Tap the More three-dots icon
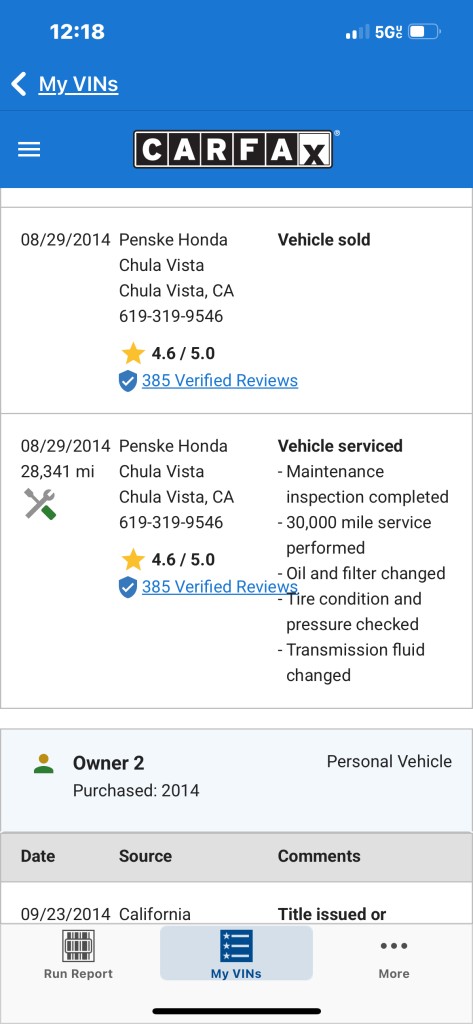This screenshot has height=1024, width=473. pos(394,946)
